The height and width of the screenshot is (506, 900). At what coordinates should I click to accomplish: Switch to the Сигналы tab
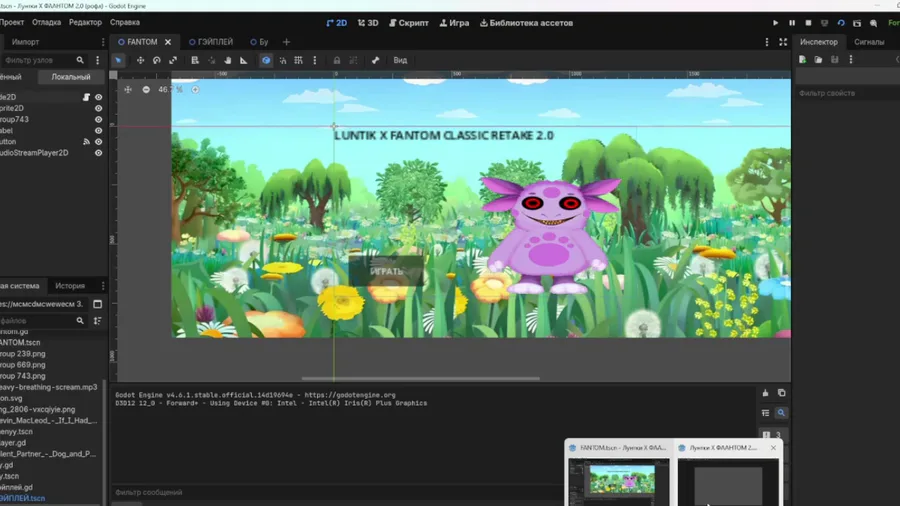click(869, 42)
